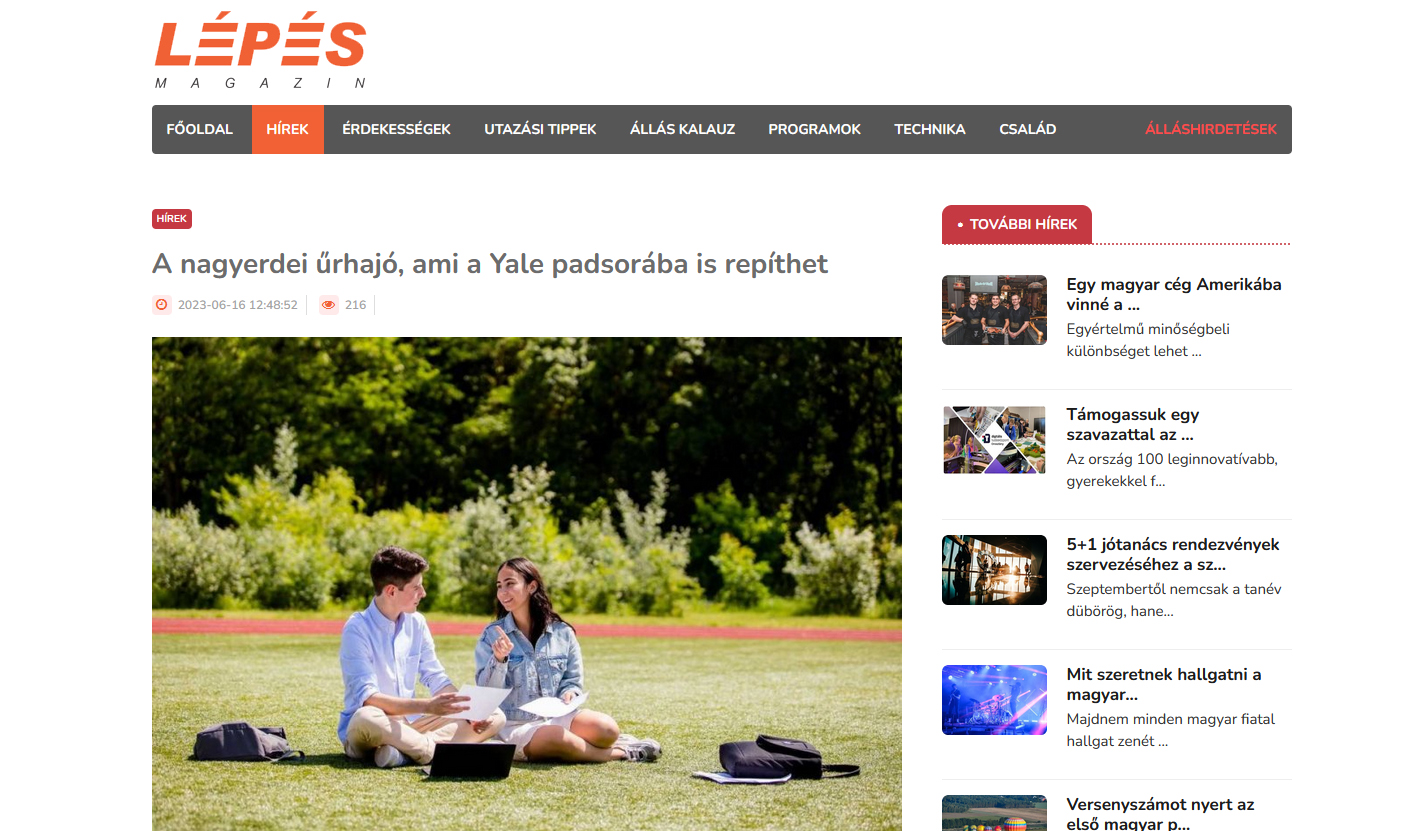Open concert thumbnail of the music listening article
This screenshot has height=831, width=1413.
[994, 700]
